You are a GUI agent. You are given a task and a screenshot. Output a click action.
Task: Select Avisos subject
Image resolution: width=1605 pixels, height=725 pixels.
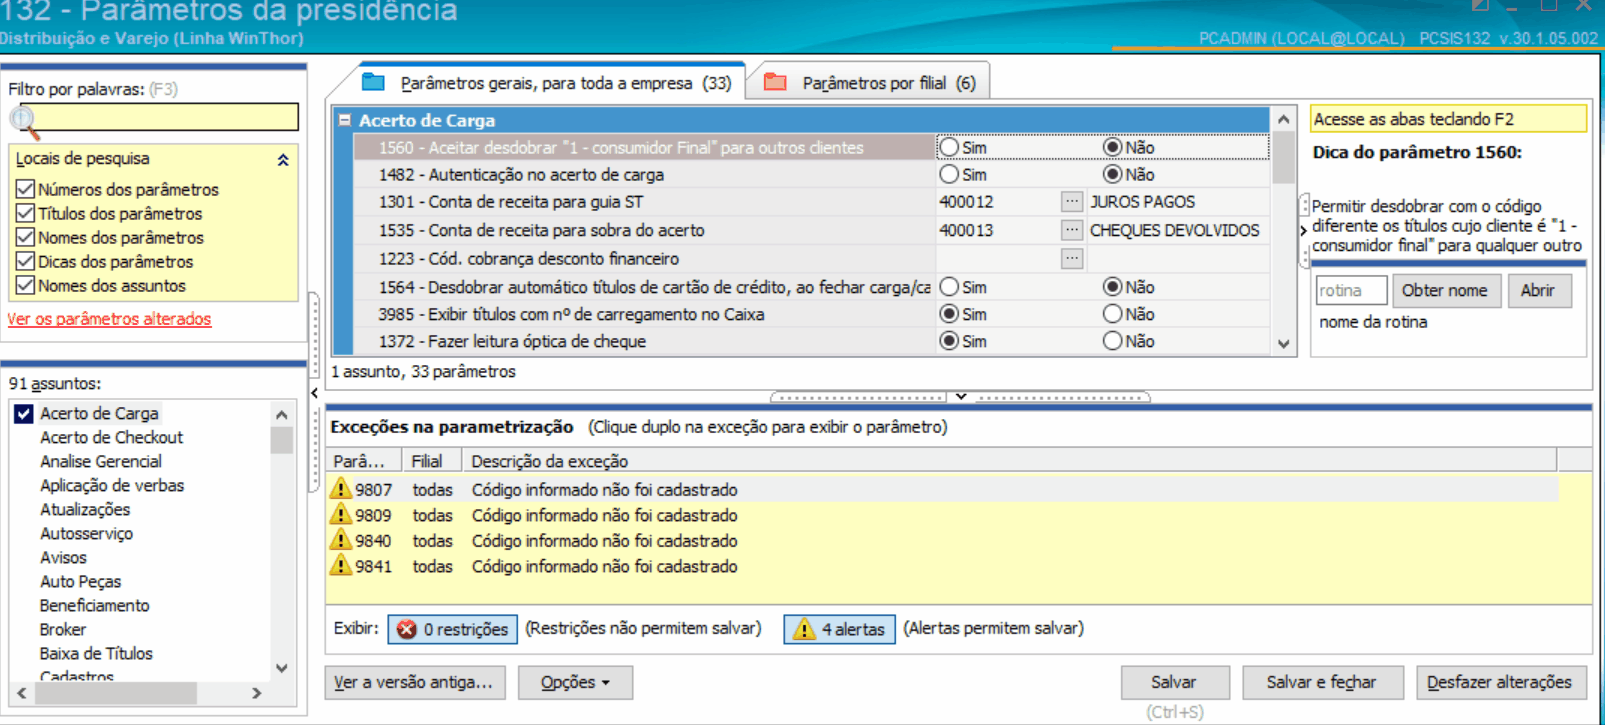[63, 557]
